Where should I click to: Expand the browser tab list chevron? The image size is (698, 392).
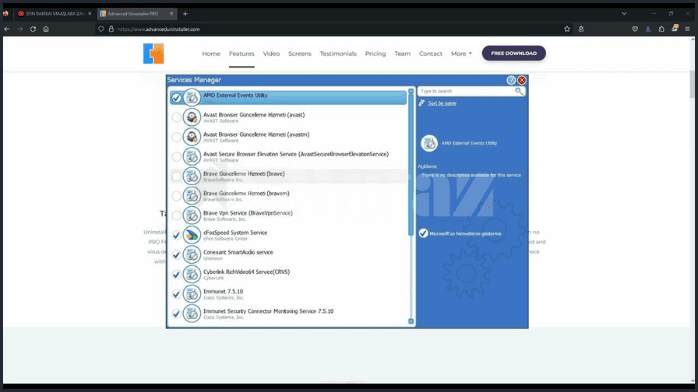click(624, 14)
